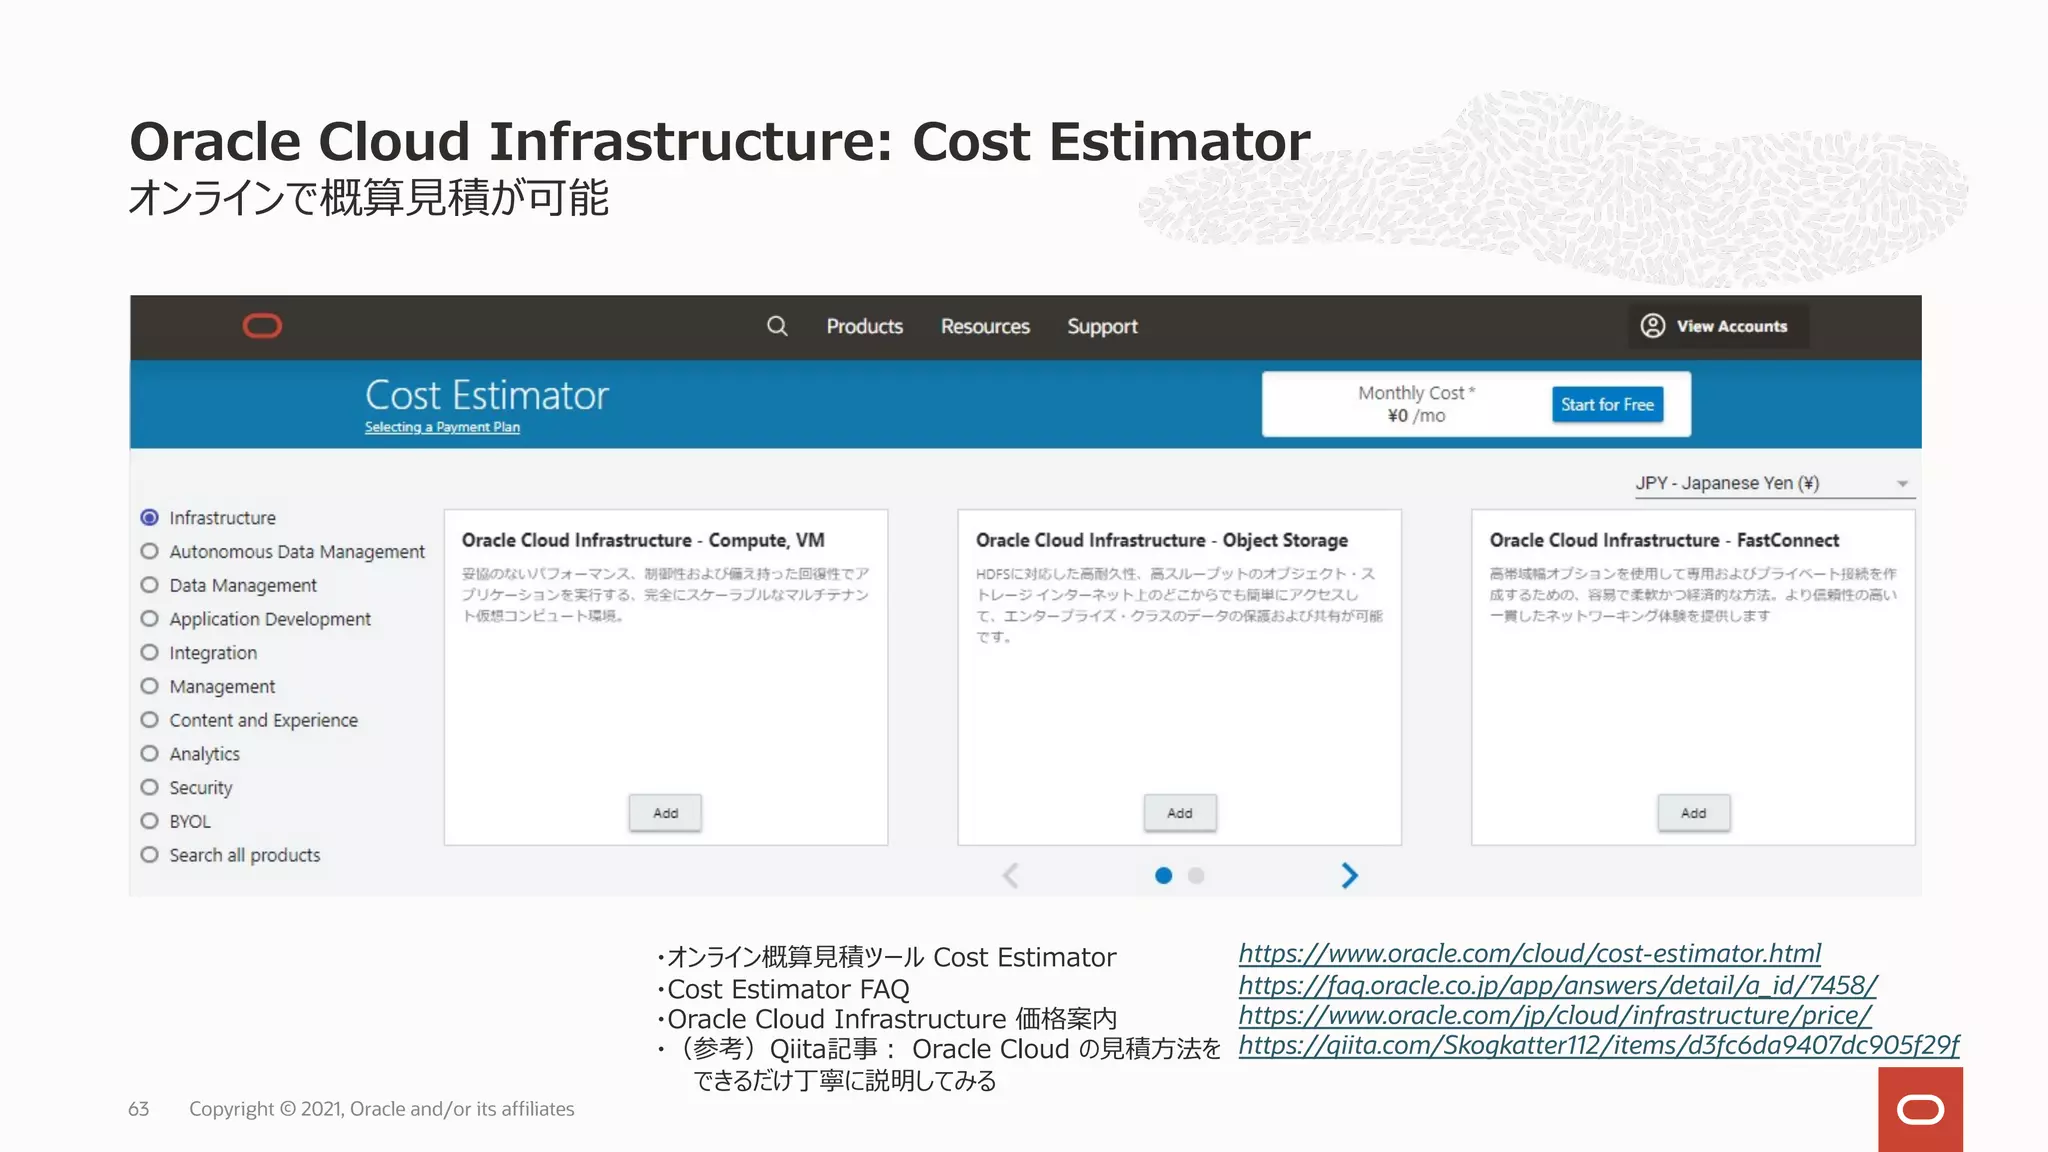Select the Infrastructure radio button
This screenshot has height=1152, width=2048.
click(150, 517)
